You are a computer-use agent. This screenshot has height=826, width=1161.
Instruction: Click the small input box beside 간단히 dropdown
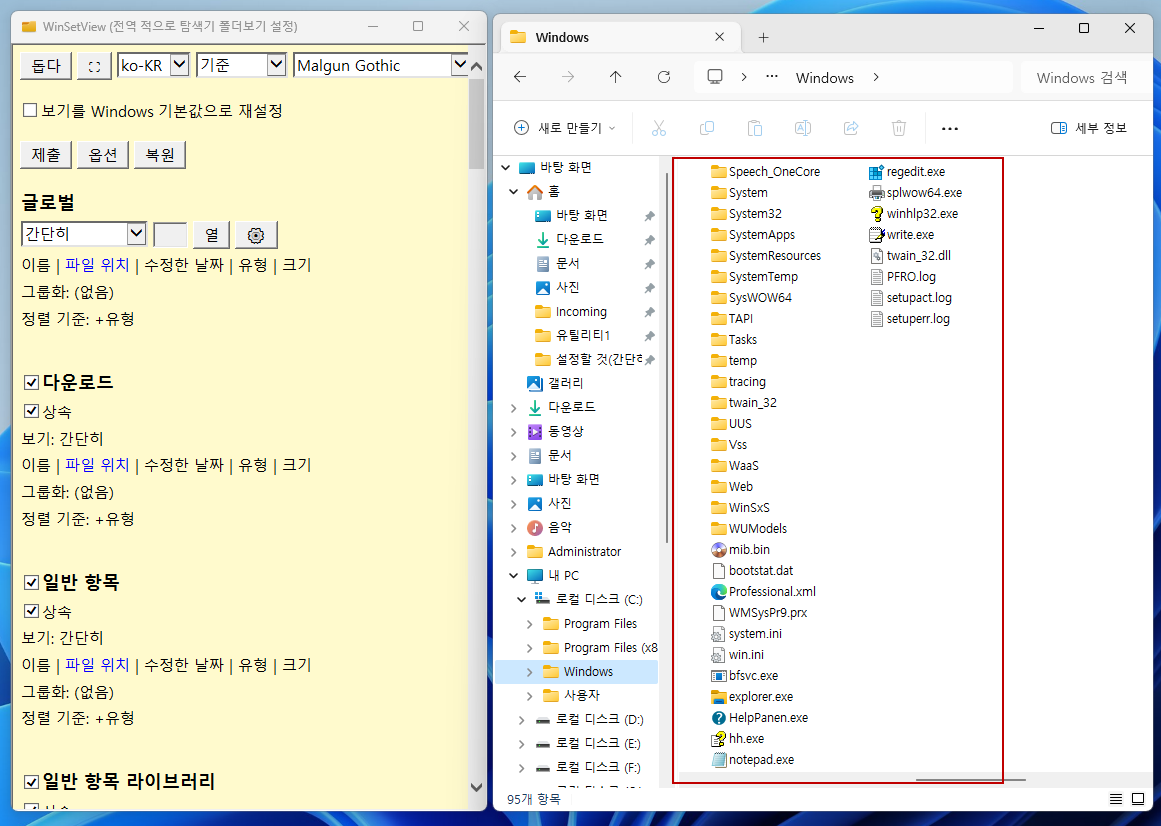click(x=170, y=235)
